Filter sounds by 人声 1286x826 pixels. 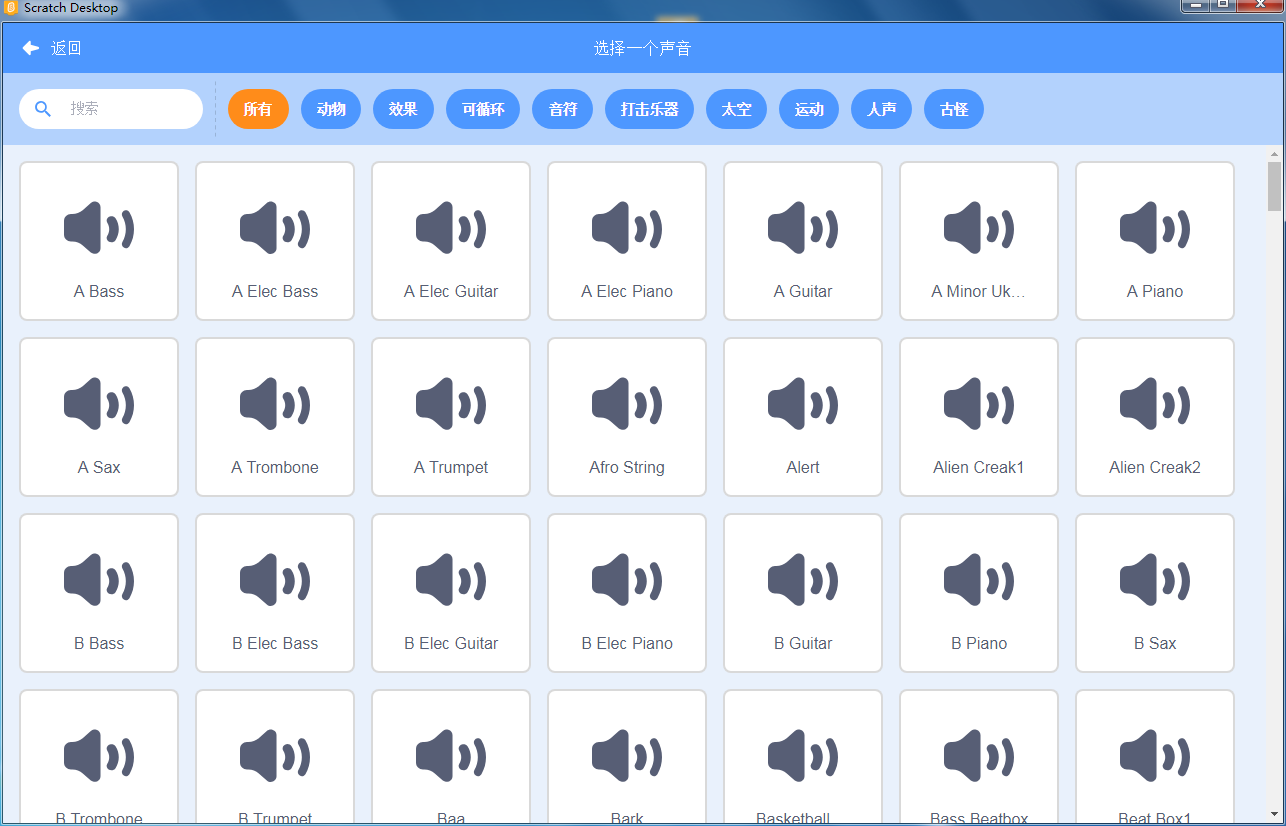[x=881, y=109]
